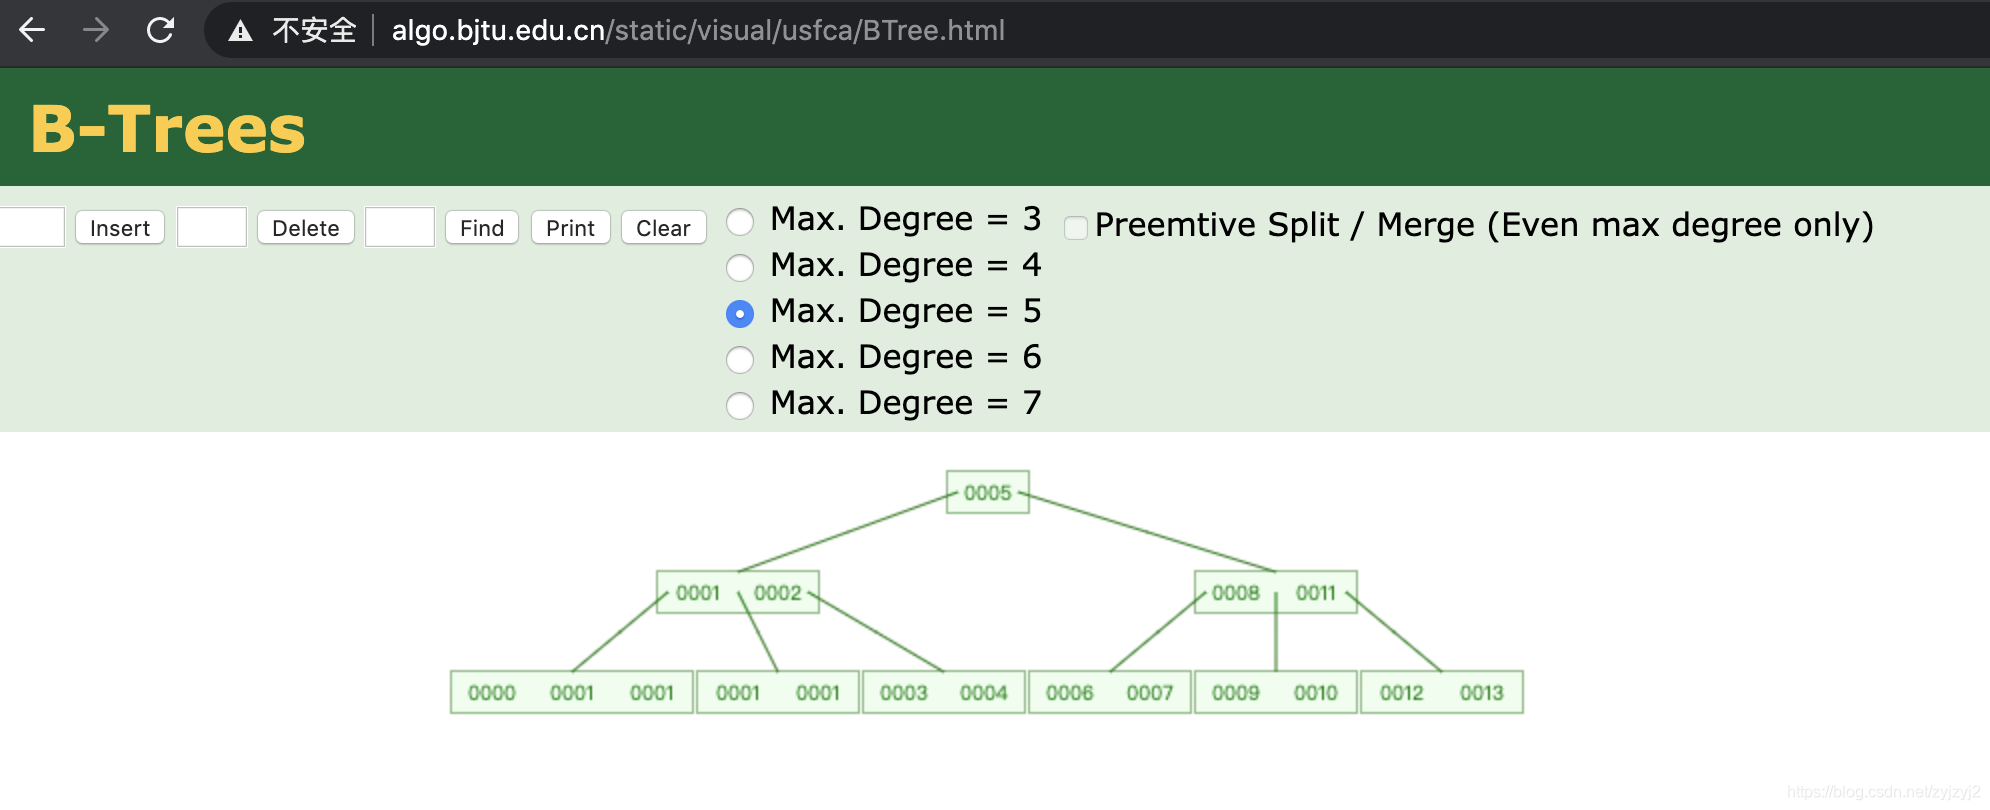Click leaf key 0013
This screenshot has width=1990, height=810.
1482,693
